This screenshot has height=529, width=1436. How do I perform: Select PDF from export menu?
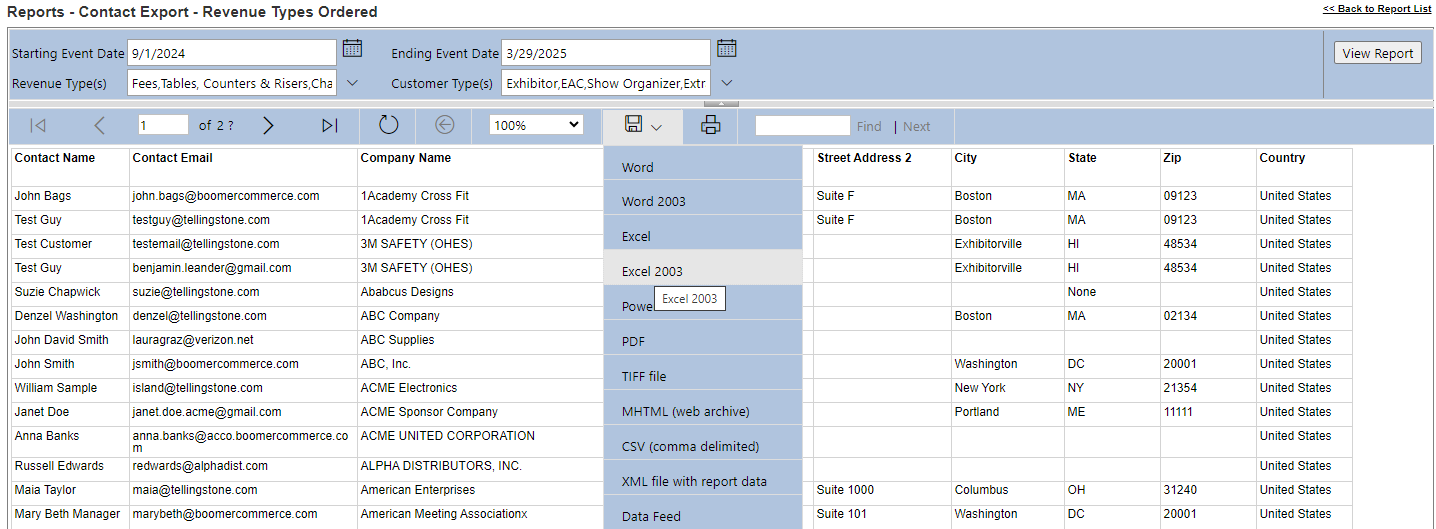(634, 342)
